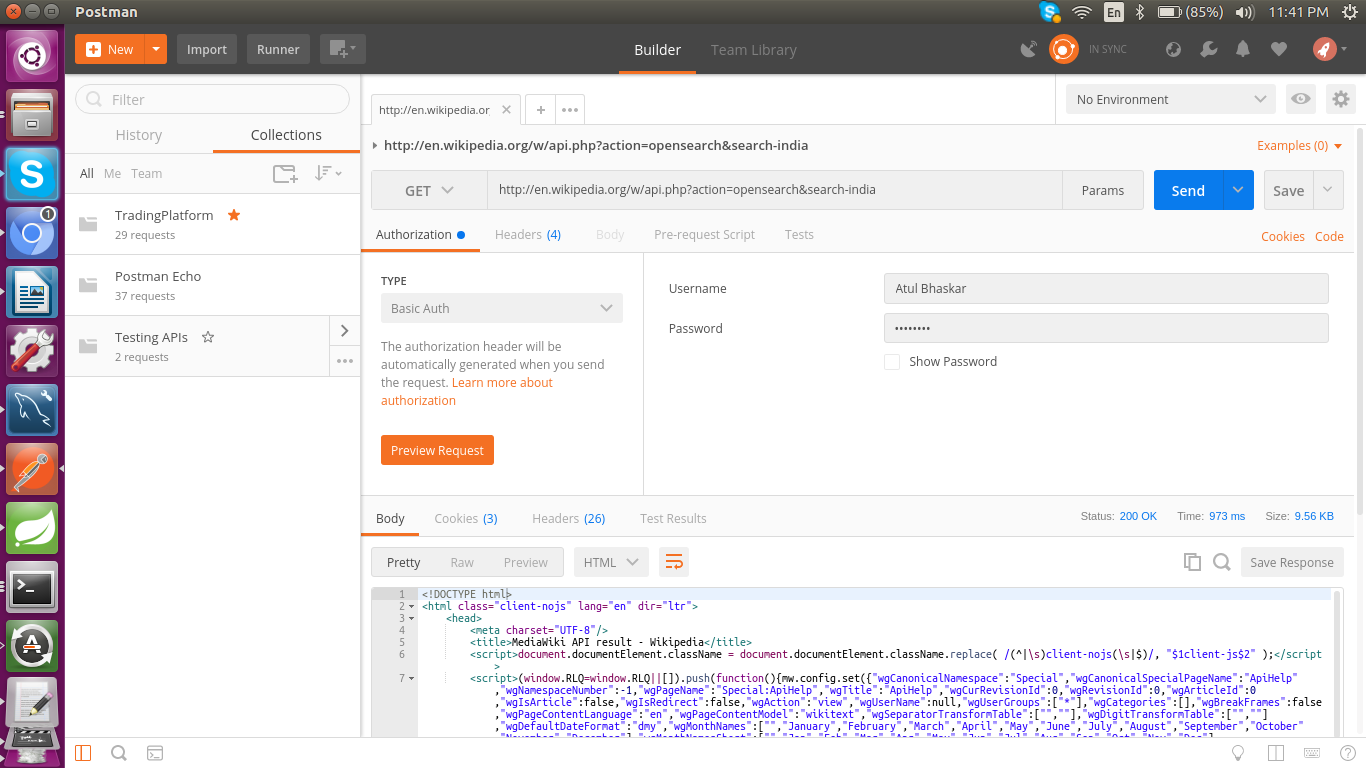The width and height of the screenshot is (1366, 768).
Task: Close the en.wikipedia.org request tab
Action: click(507, 110)
